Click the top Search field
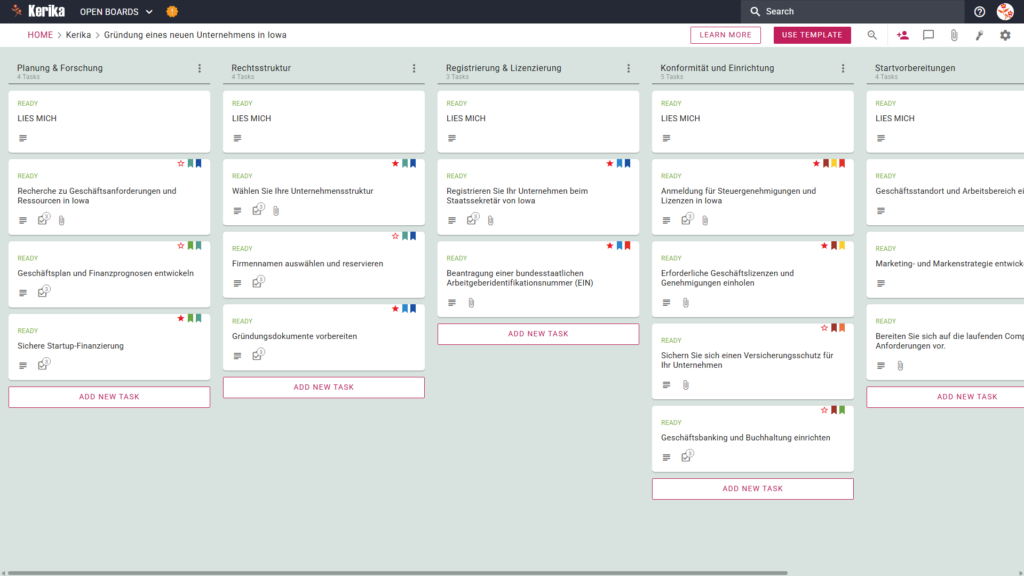Viewport: 1024px width, 576px height. point(852,11)
